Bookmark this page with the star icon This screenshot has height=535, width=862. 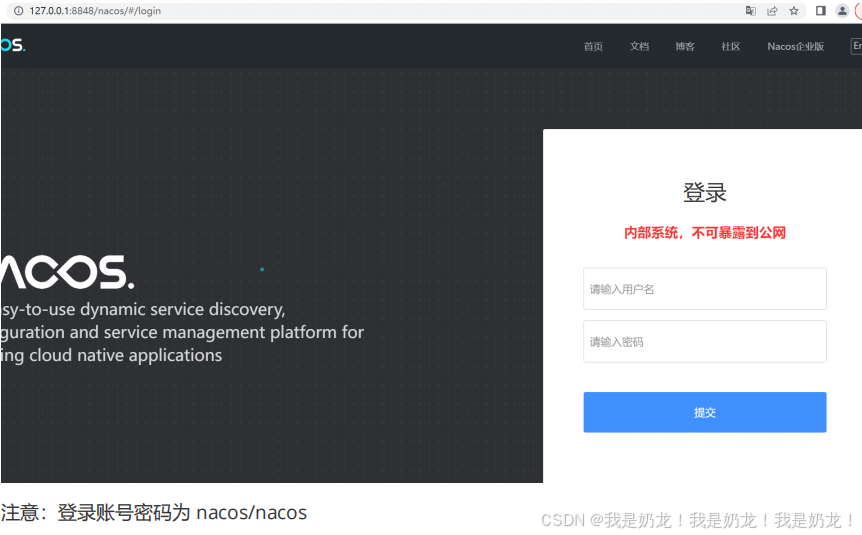[x=794, y=11]
